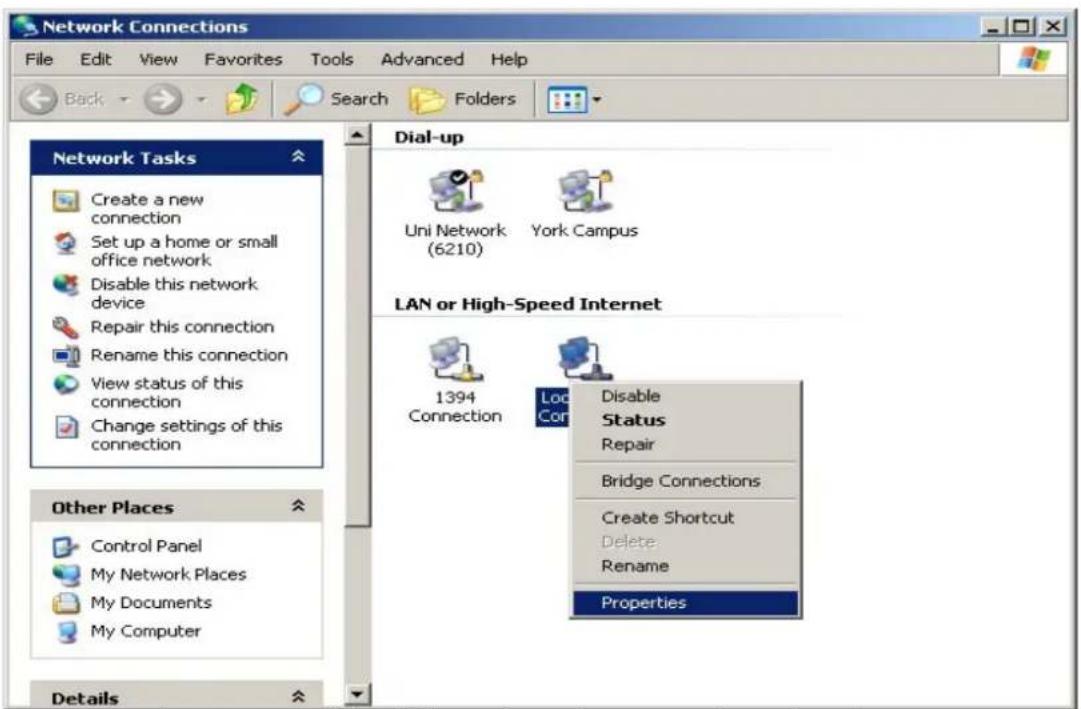
Task: Click the Disable this network device icon
Action: click(66, 285)
